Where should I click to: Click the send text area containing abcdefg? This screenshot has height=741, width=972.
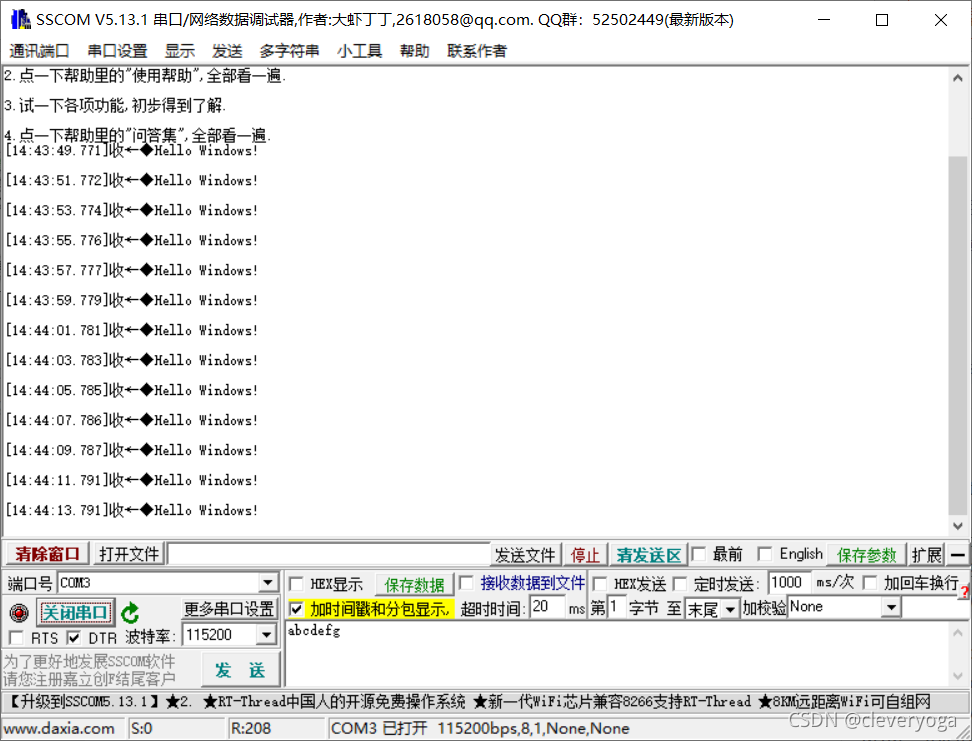620,655
